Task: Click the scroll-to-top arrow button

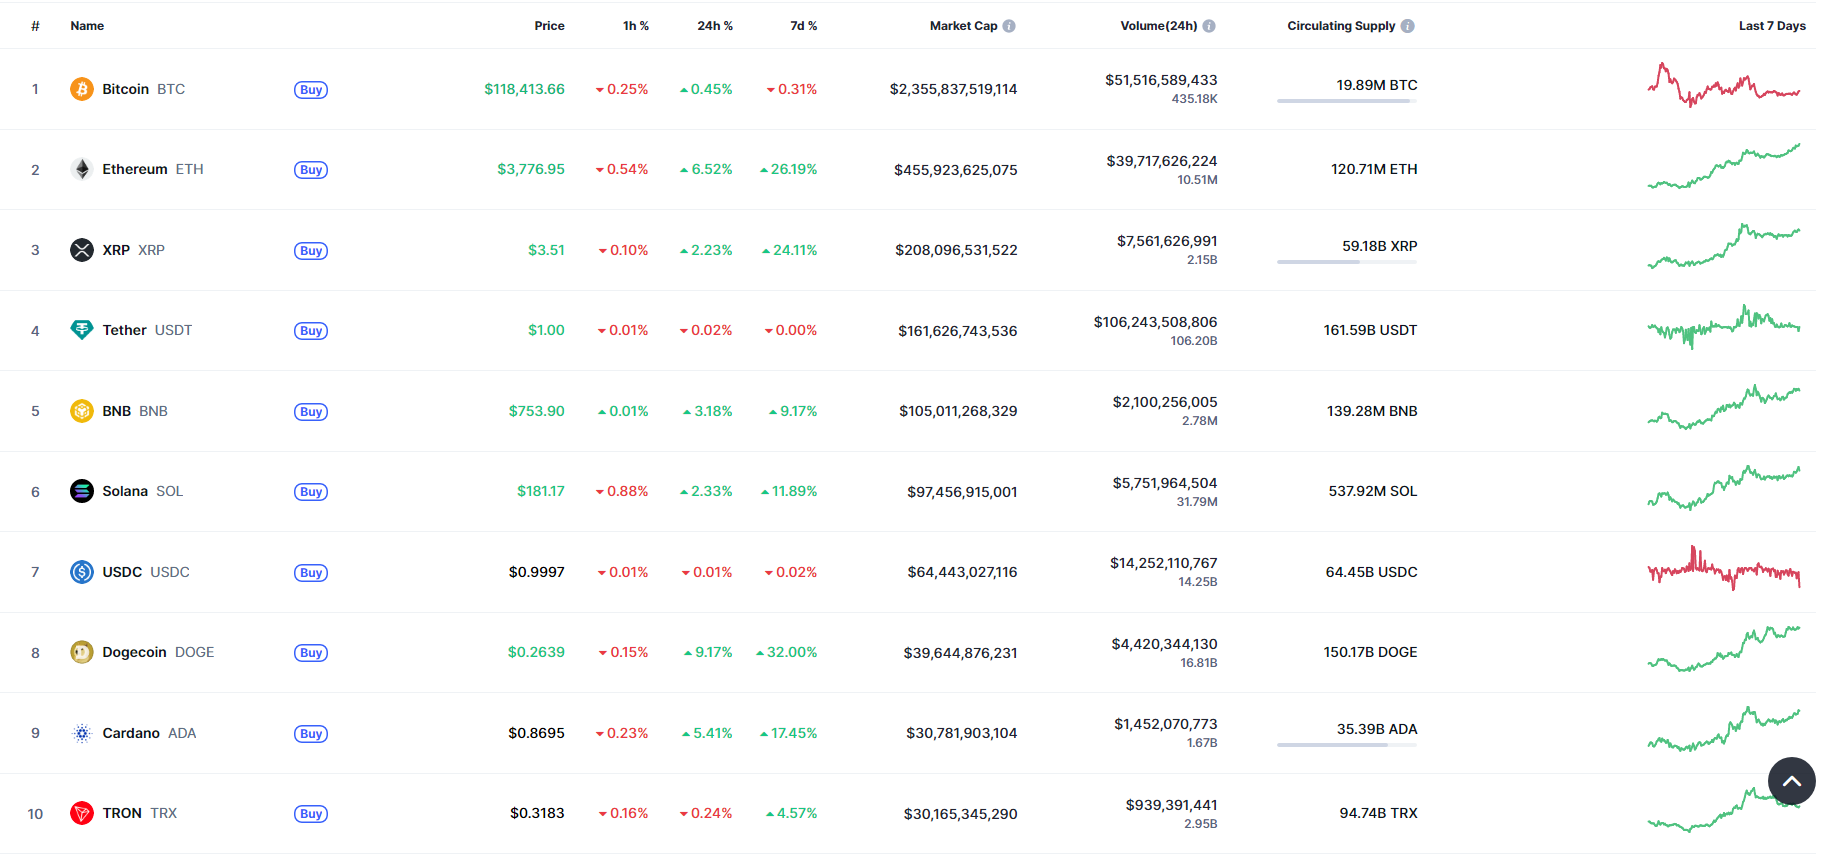Action: click(x=1792, y=781)
